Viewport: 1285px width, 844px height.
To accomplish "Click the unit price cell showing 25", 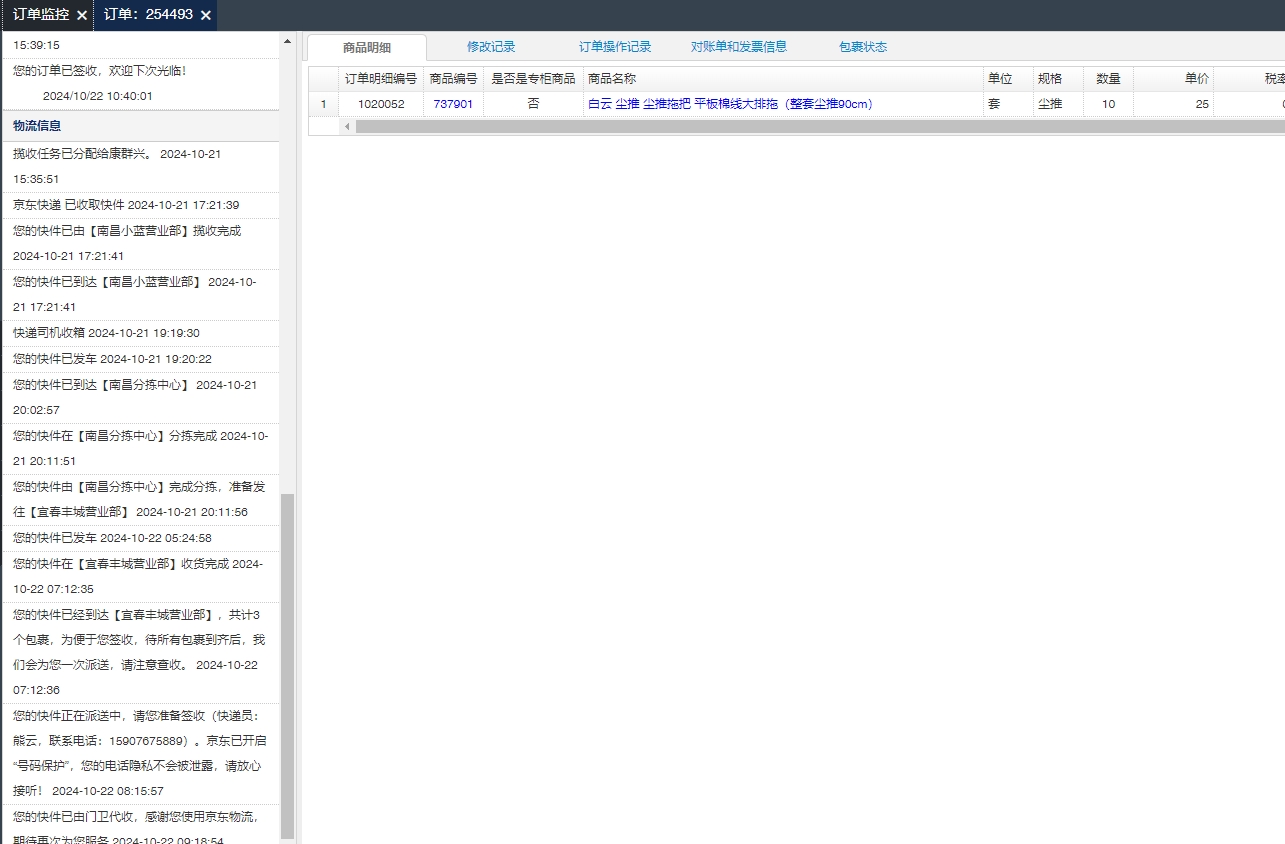I will coord(1173,104).
